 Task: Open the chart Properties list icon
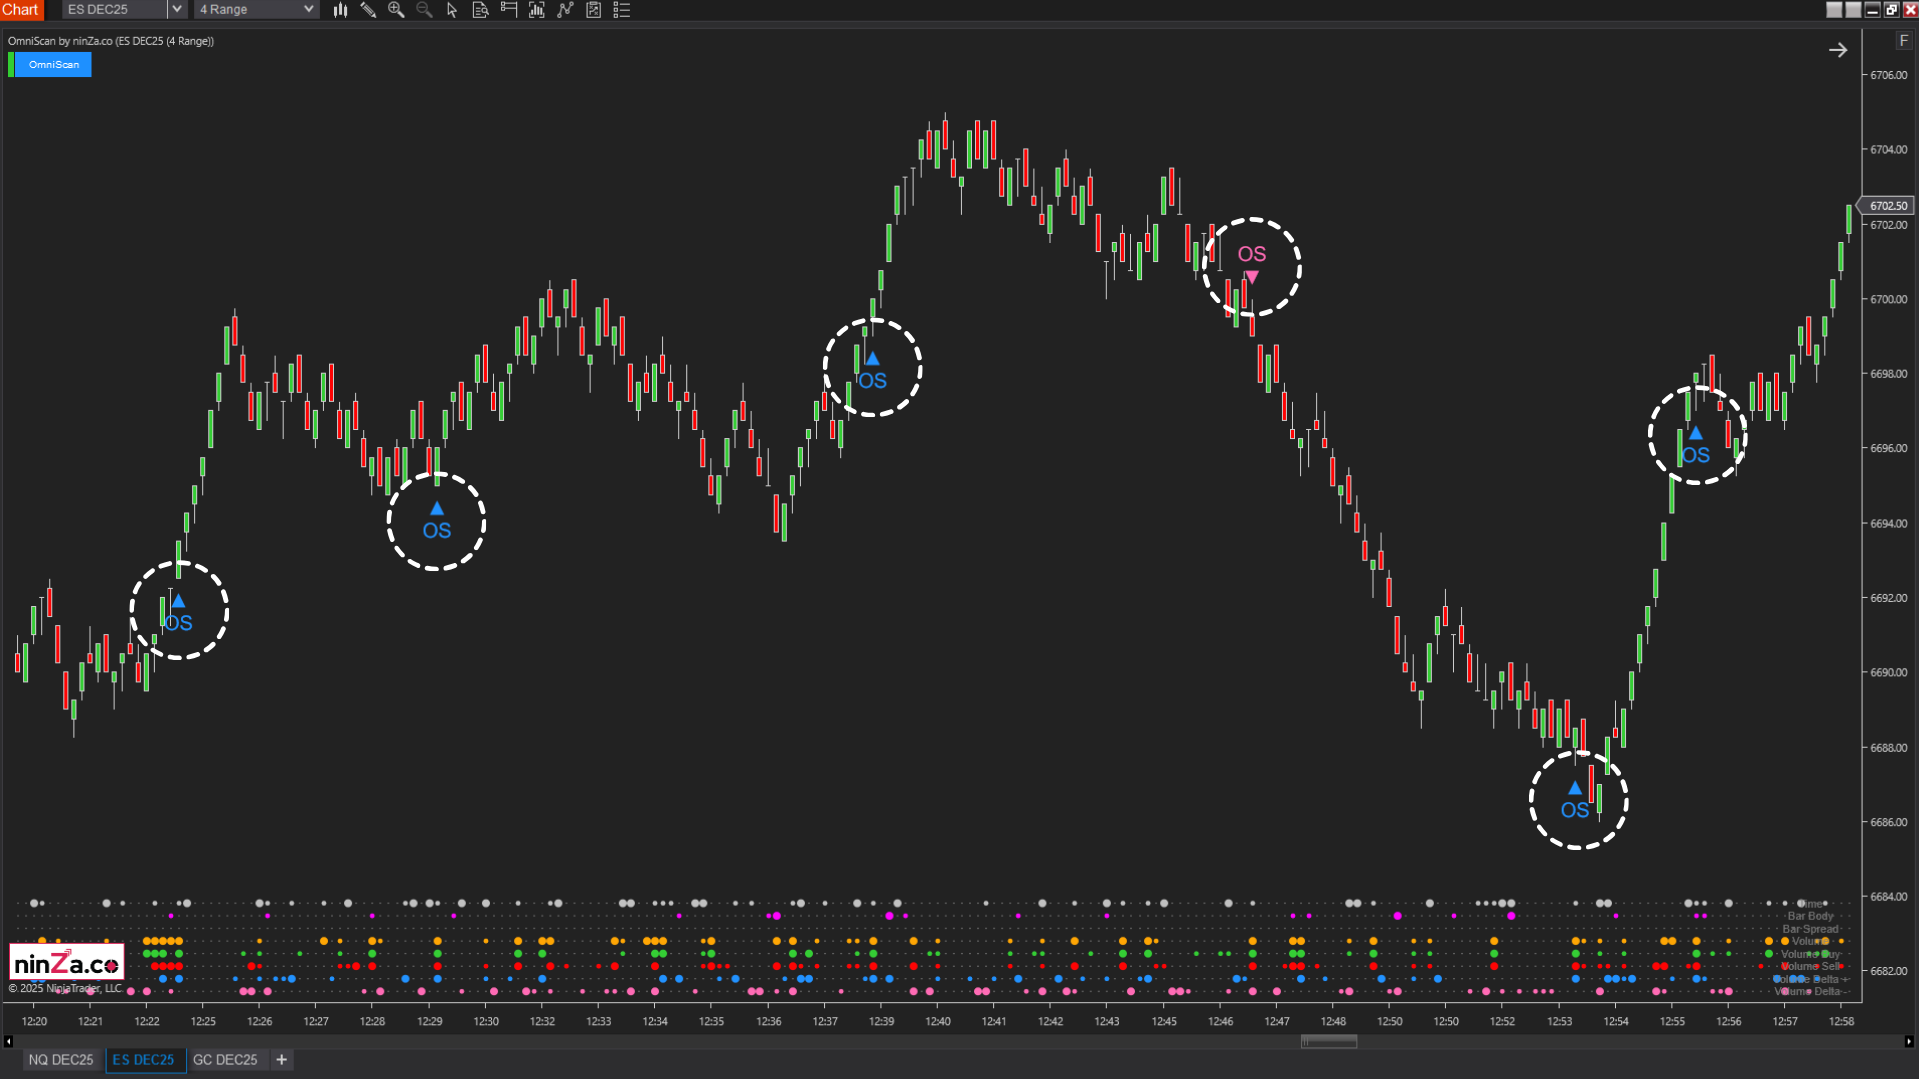pos(621,10)
